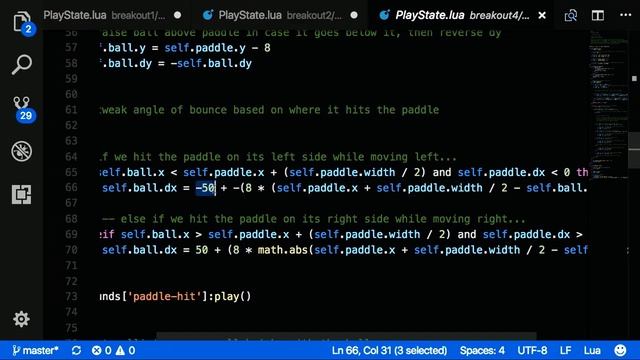Click the master branch in status bar
640x360 pixels.
tap(35, 351)
